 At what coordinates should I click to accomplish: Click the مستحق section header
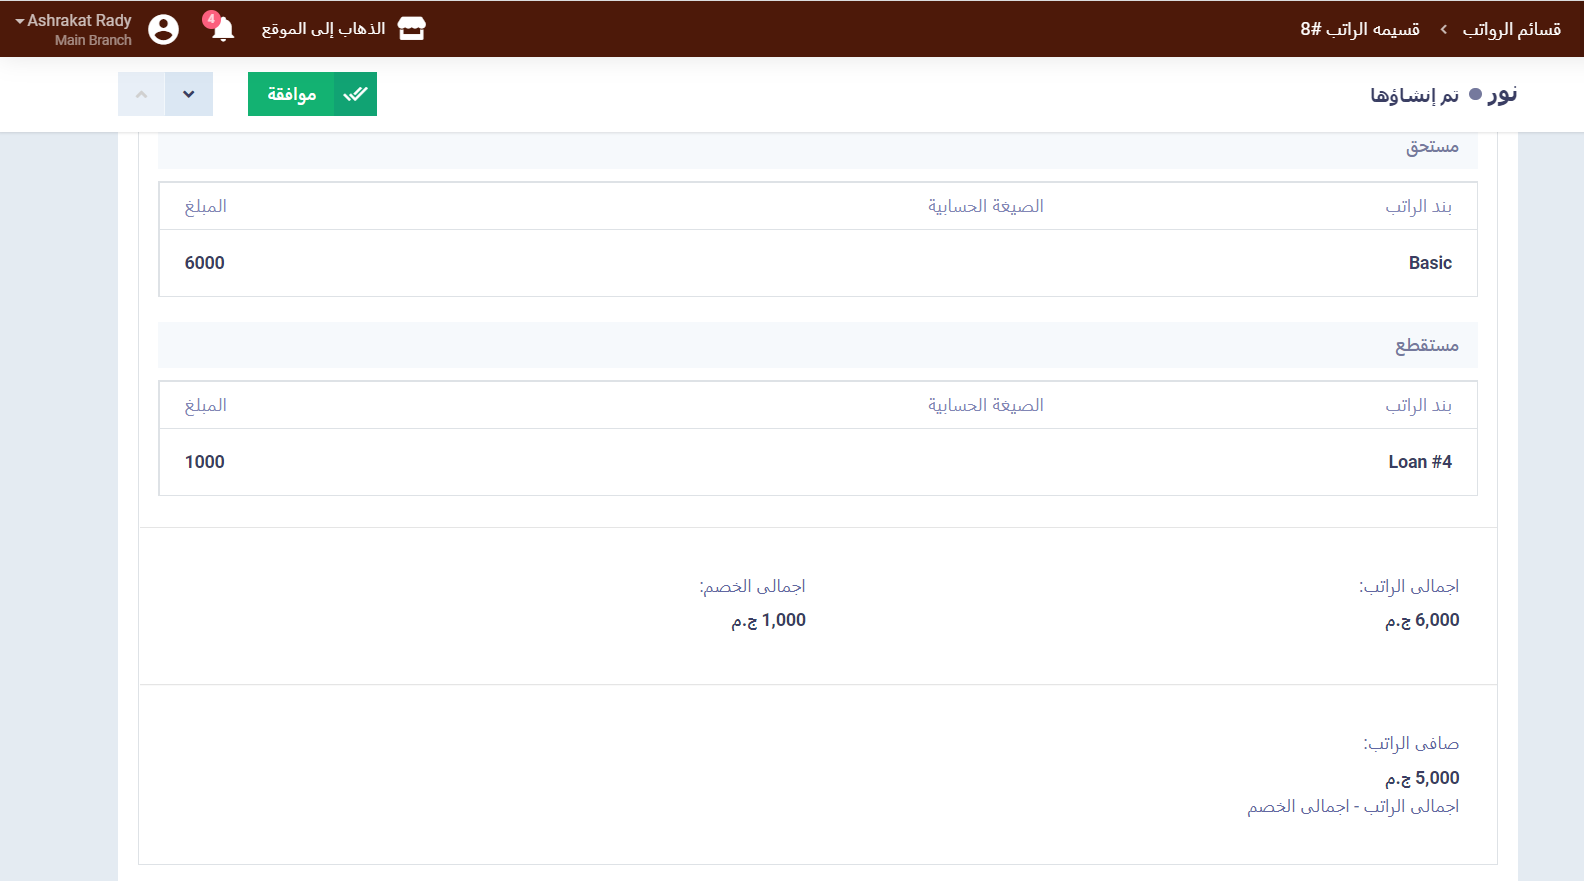1432,146
